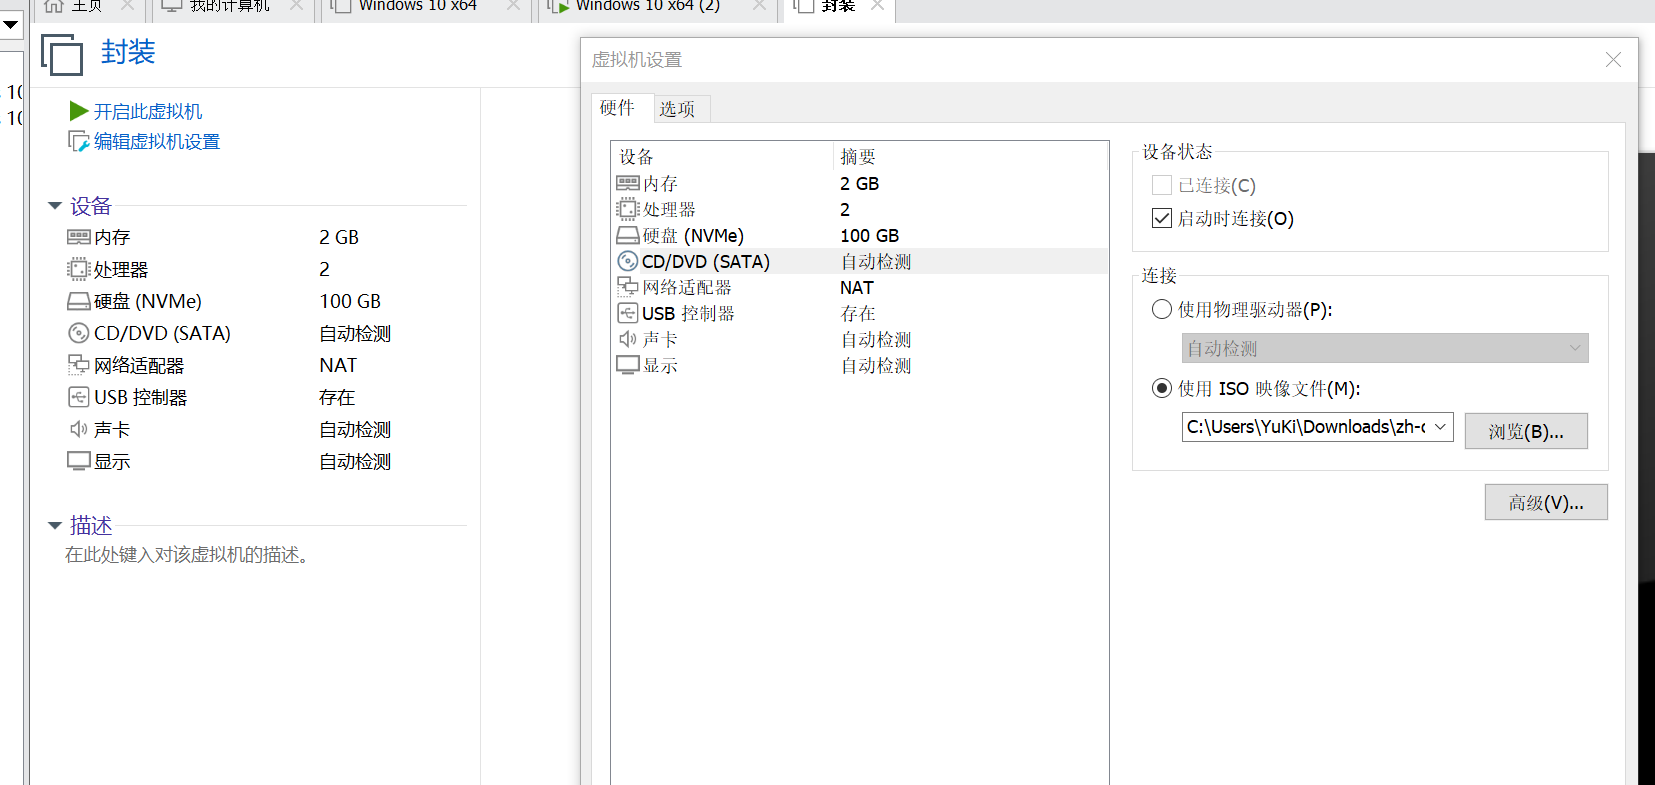This screenshot has width=1655, height=785.
Task: Collapse the 描述 section in sidebar
Action: pyautogui.click(x=55, y=525)
